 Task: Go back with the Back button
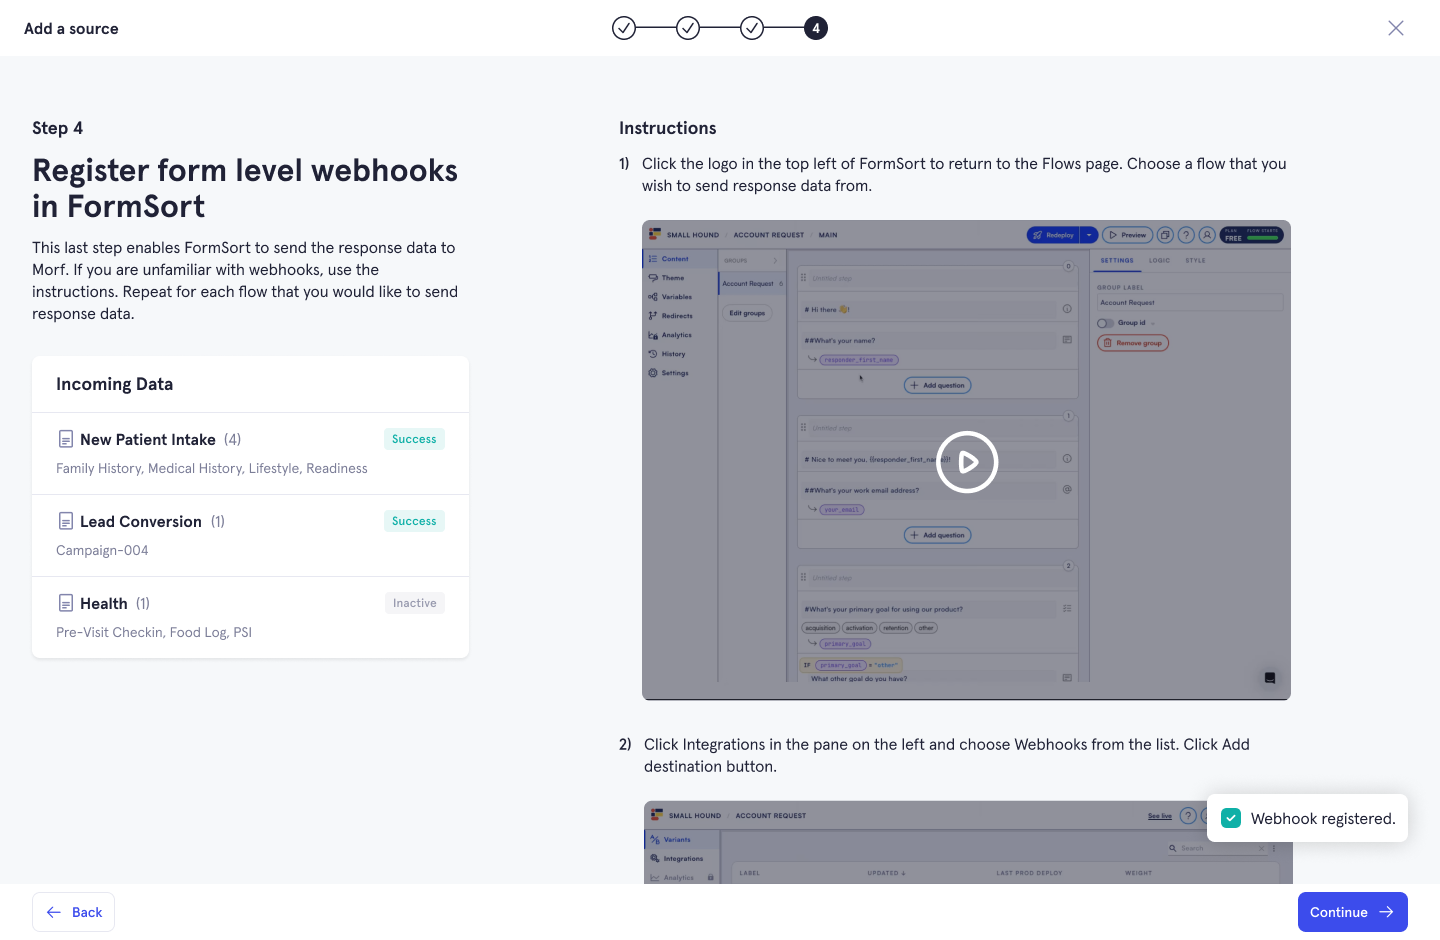pyautogui.click(x=73, y=912)
